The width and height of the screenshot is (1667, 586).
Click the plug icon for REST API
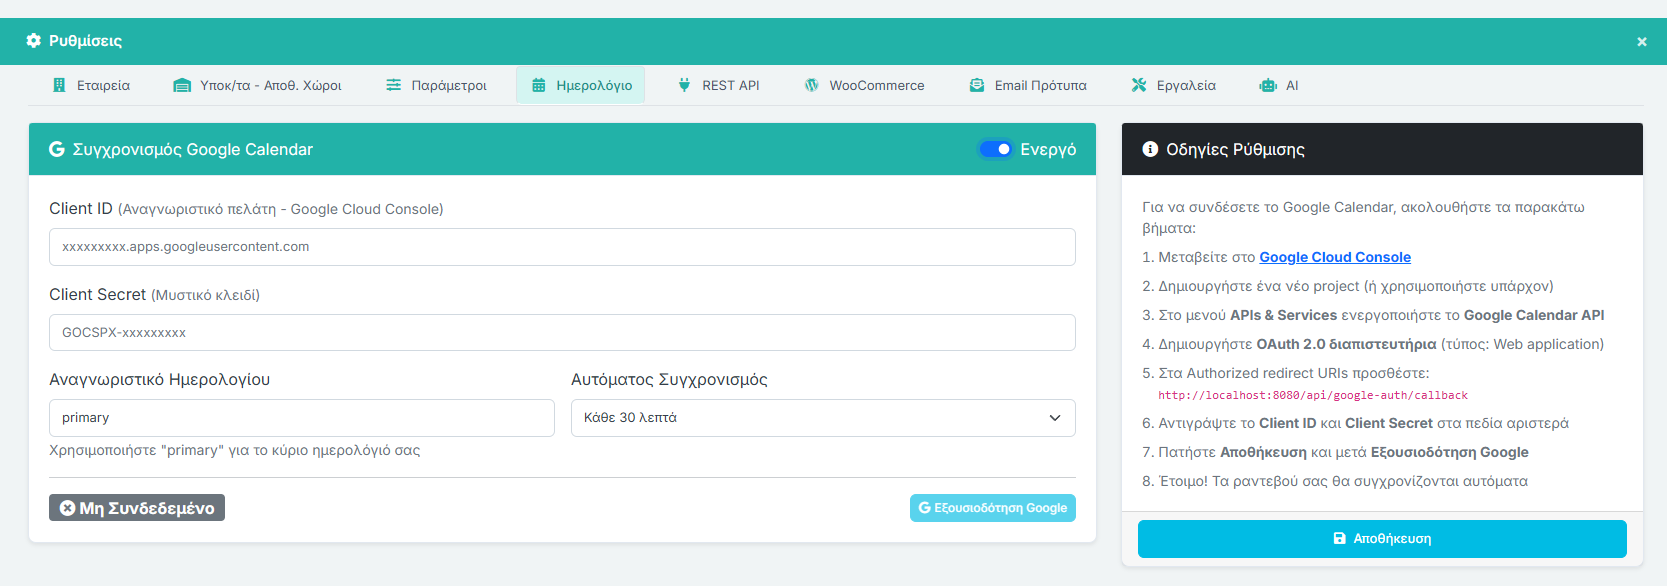[x=684, y=85]
